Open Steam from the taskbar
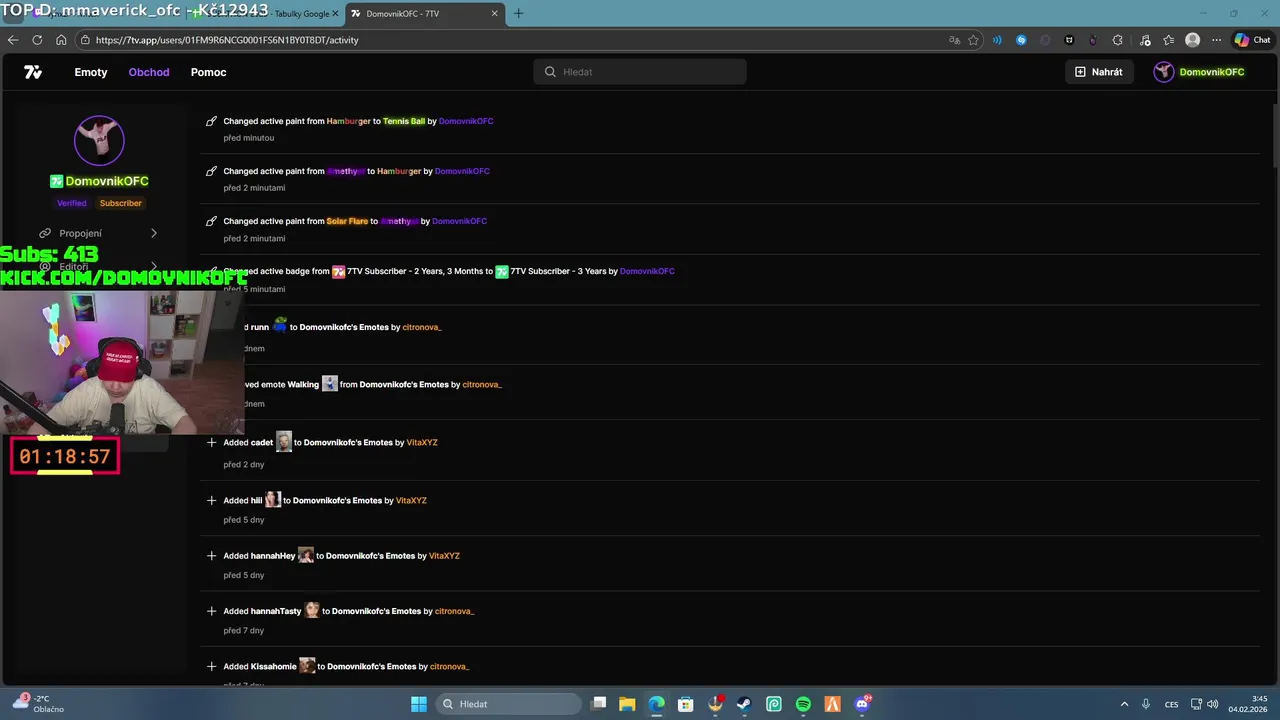The image size is (1280, 720). click(744, 704)
